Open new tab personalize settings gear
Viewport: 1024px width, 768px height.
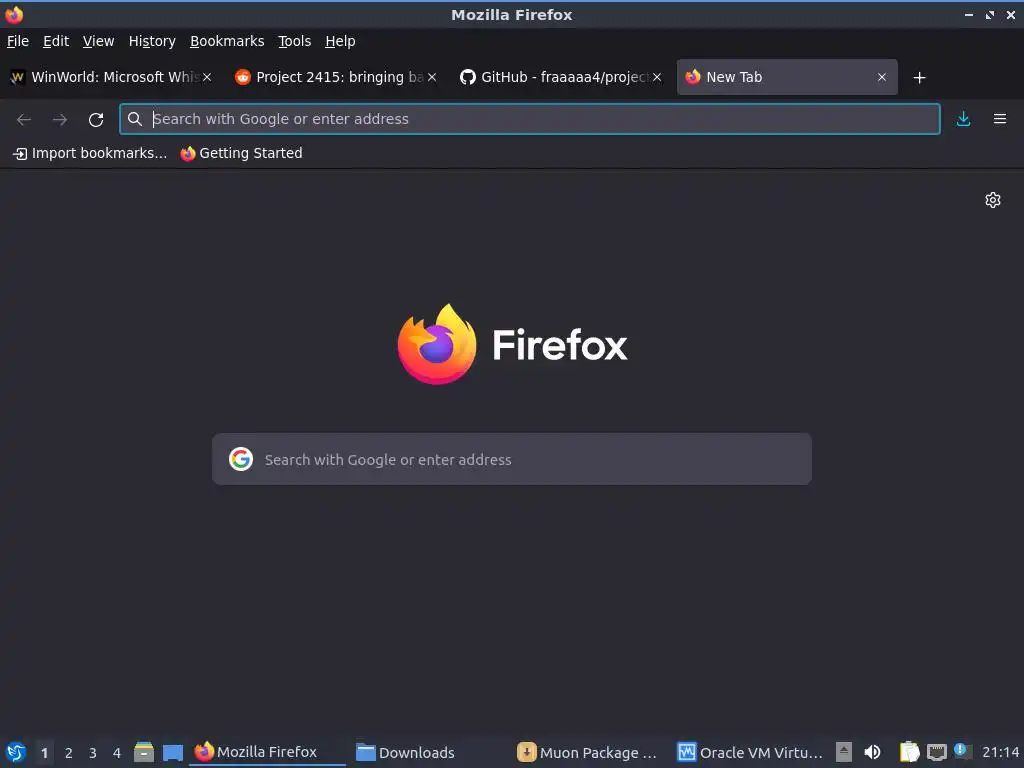pos(993,200)
